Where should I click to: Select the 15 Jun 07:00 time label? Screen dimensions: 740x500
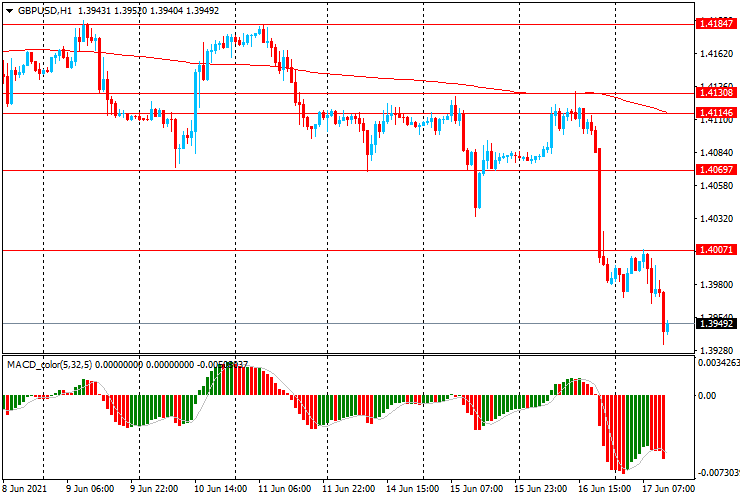477,488
